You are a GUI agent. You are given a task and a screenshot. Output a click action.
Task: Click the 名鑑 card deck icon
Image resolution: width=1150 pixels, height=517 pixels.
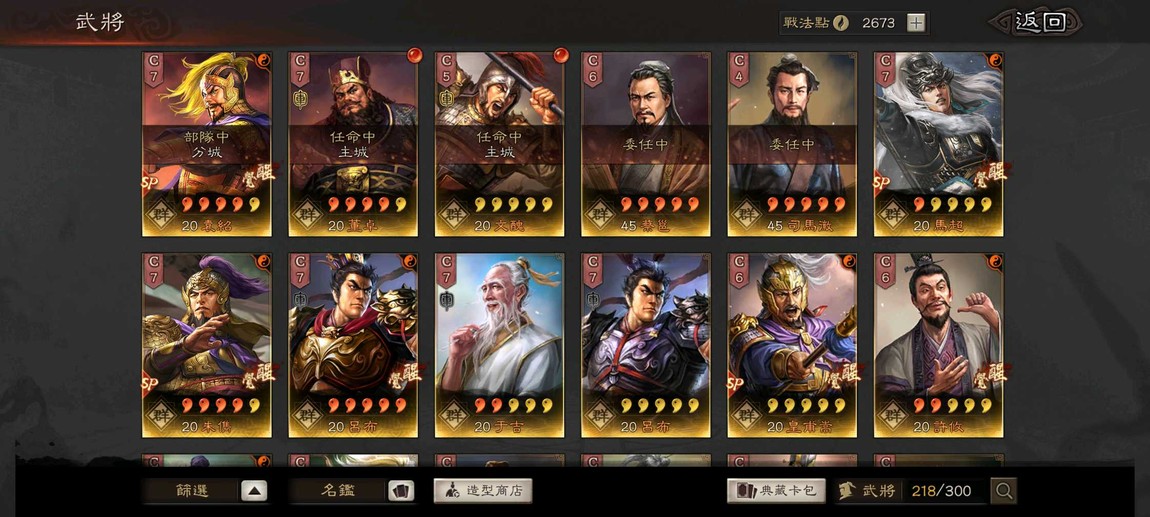400,491
